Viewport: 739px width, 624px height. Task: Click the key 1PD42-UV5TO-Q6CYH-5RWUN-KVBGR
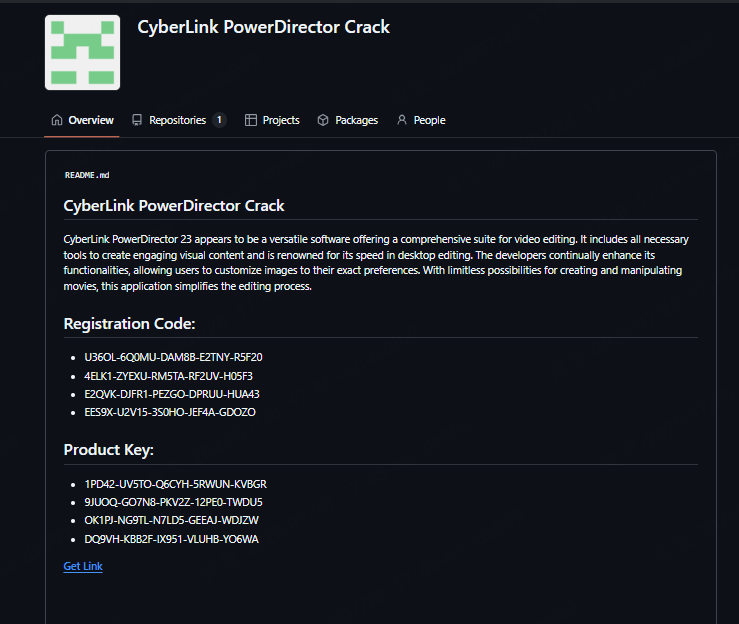(175, 484)
